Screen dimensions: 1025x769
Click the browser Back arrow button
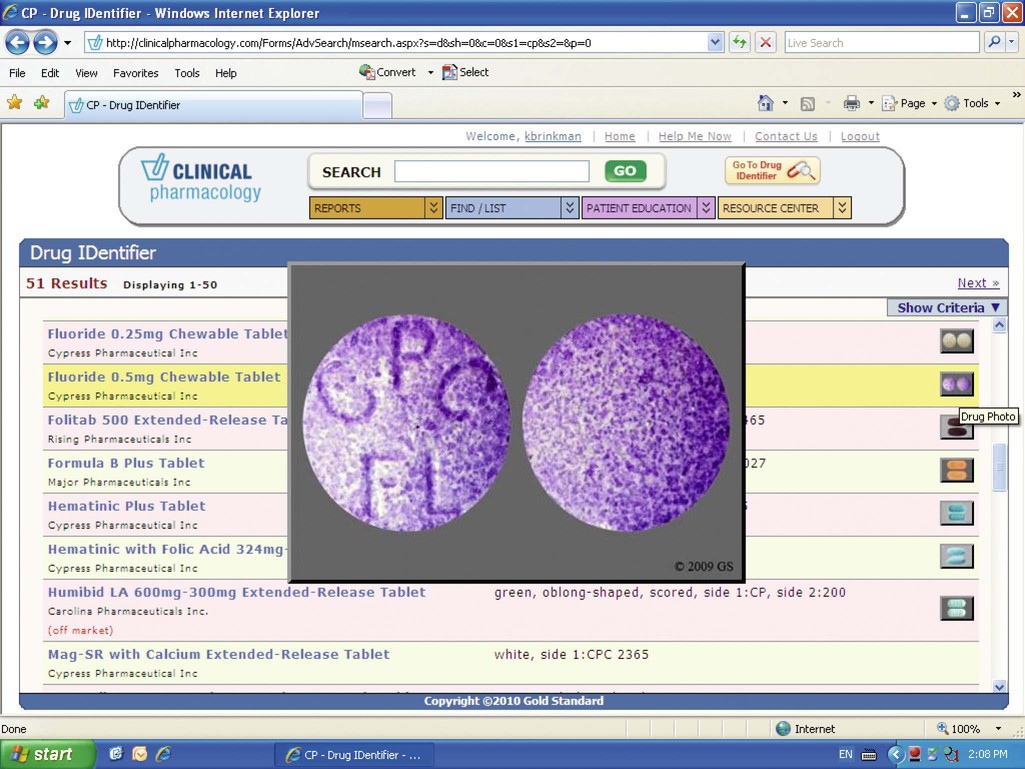coord(18,43)
